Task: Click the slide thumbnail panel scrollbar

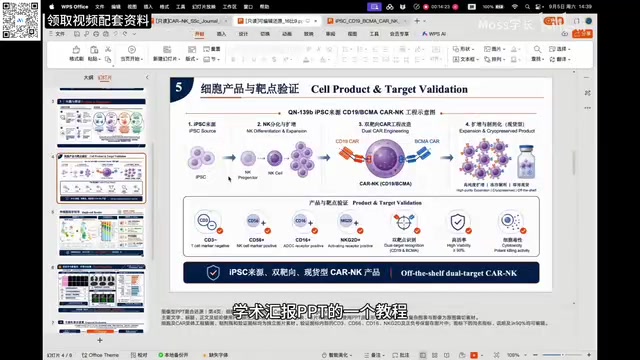Action: pyautogui.click(x=153, y=200)
